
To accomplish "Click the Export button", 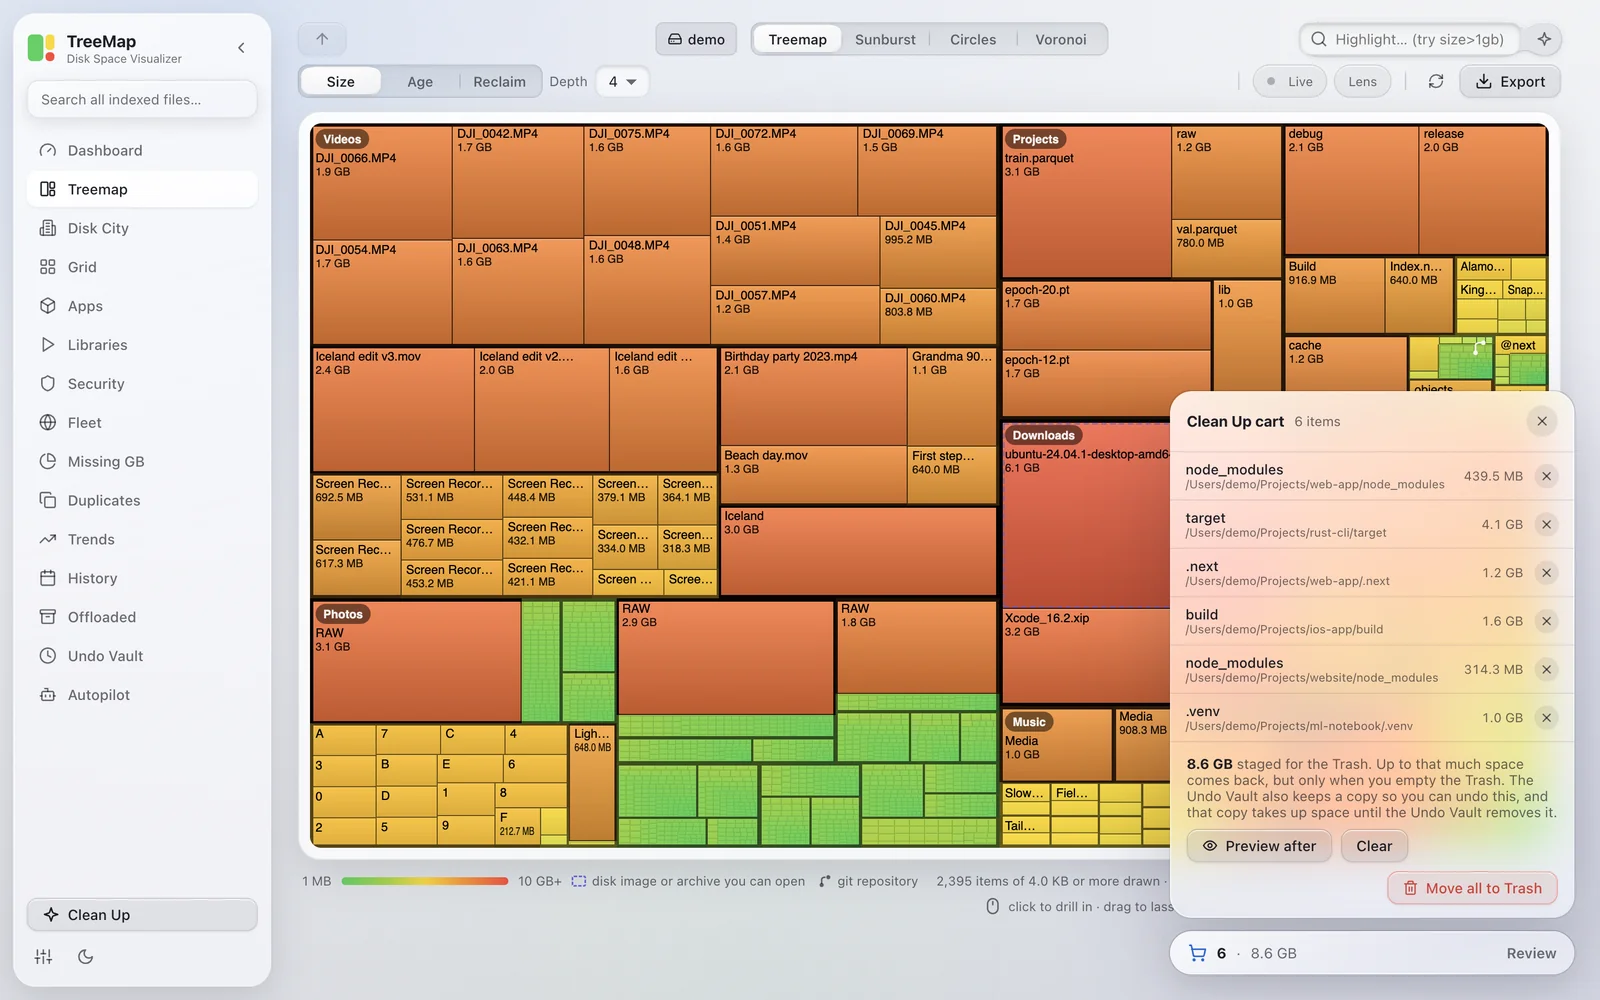I will tap(1510, 81).
